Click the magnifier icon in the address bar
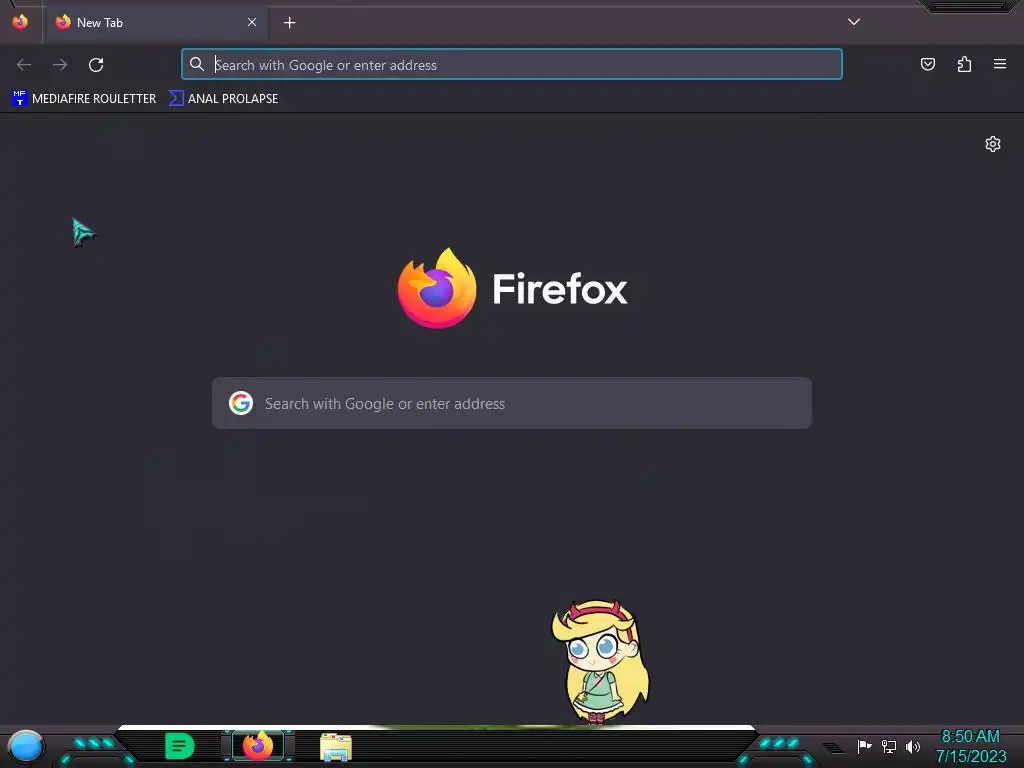Screen dimensions: 1024x768 pyautogui.click(x=197, y=64)
